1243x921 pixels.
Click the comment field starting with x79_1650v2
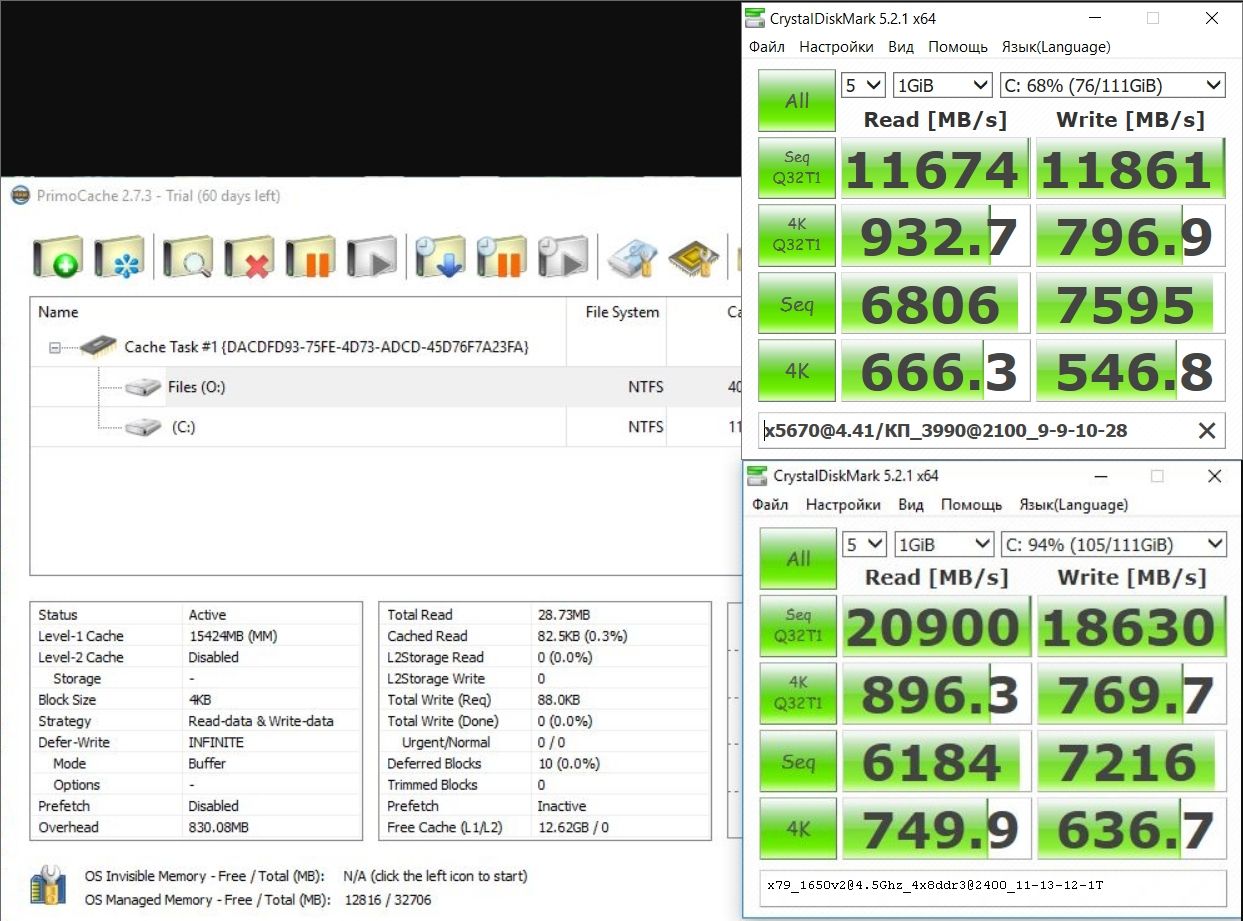993,886
